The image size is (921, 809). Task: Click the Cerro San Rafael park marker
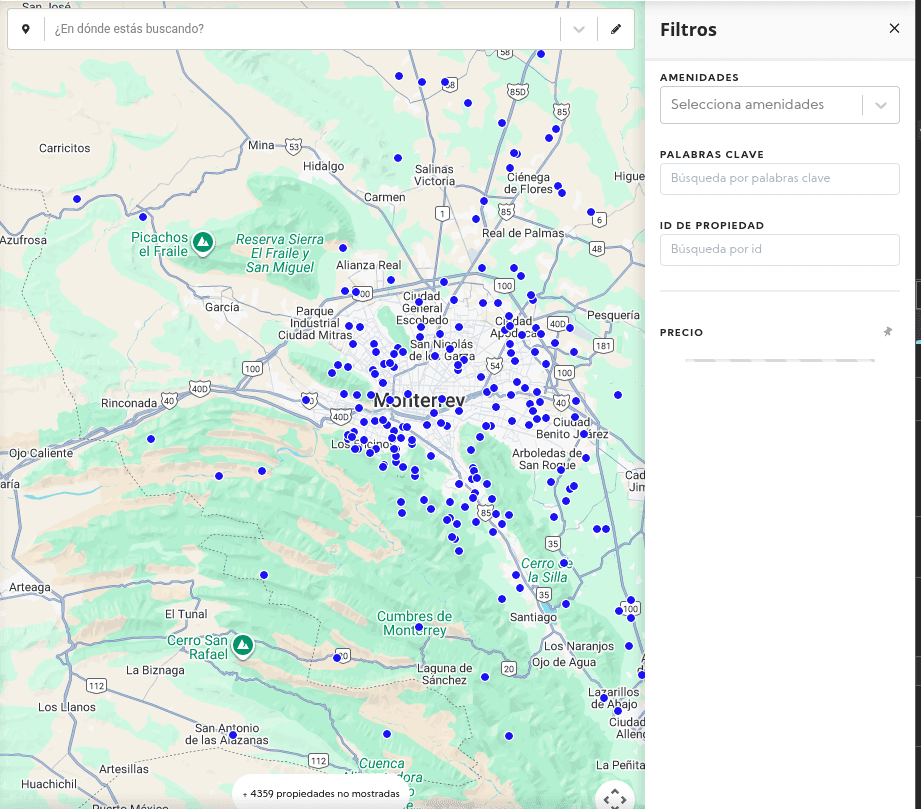[x=242, y=645]
